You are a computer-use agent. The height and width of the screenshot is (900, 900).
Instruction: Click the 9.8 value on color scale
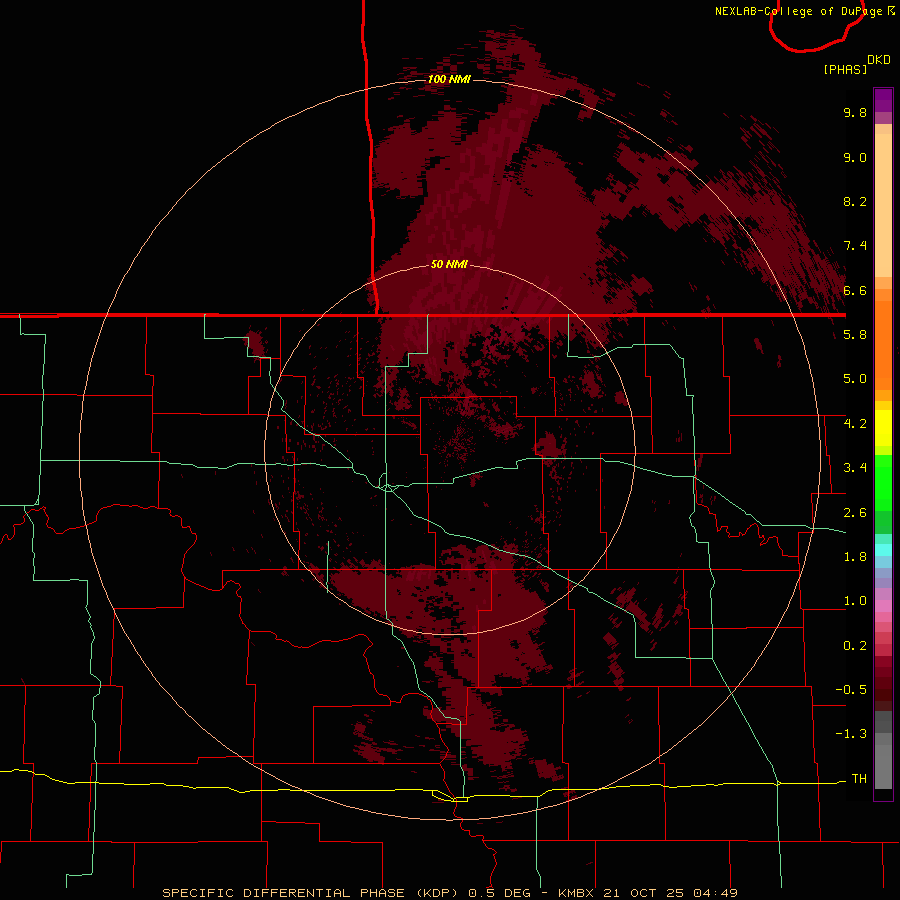(x=855, y=112)
